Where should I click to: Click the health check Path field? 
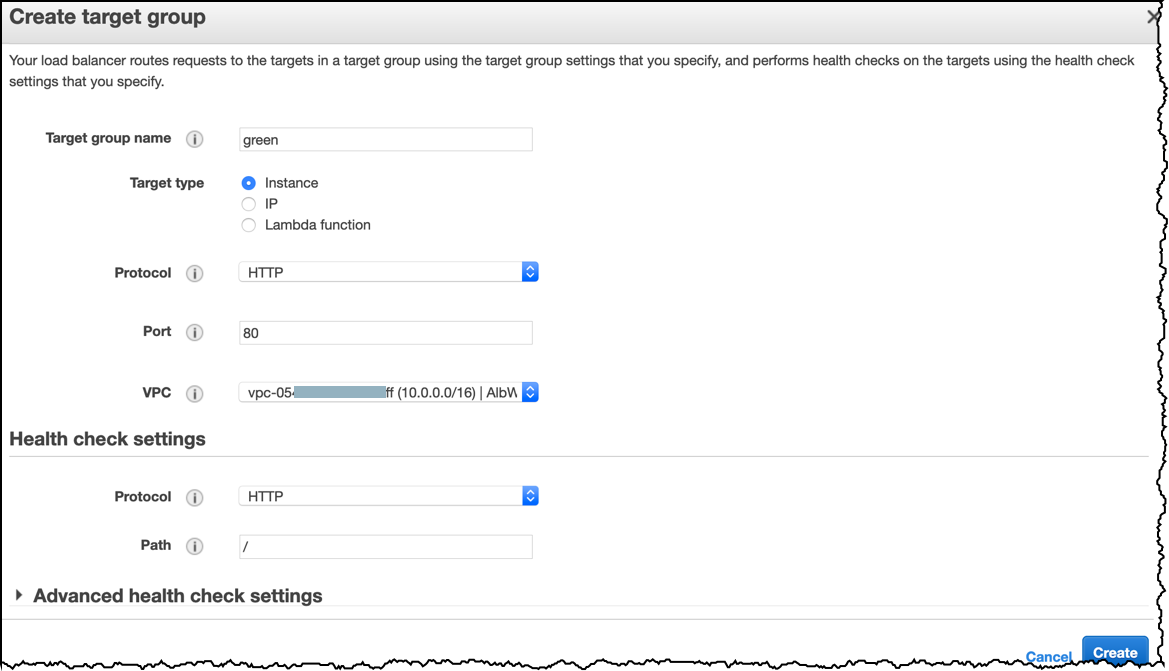[x=385, y=546]
